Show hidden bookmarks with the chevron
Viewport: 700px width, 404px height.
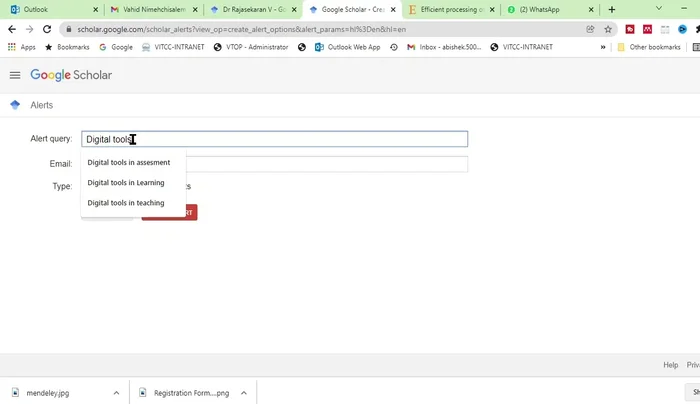(x=603, y=47)
